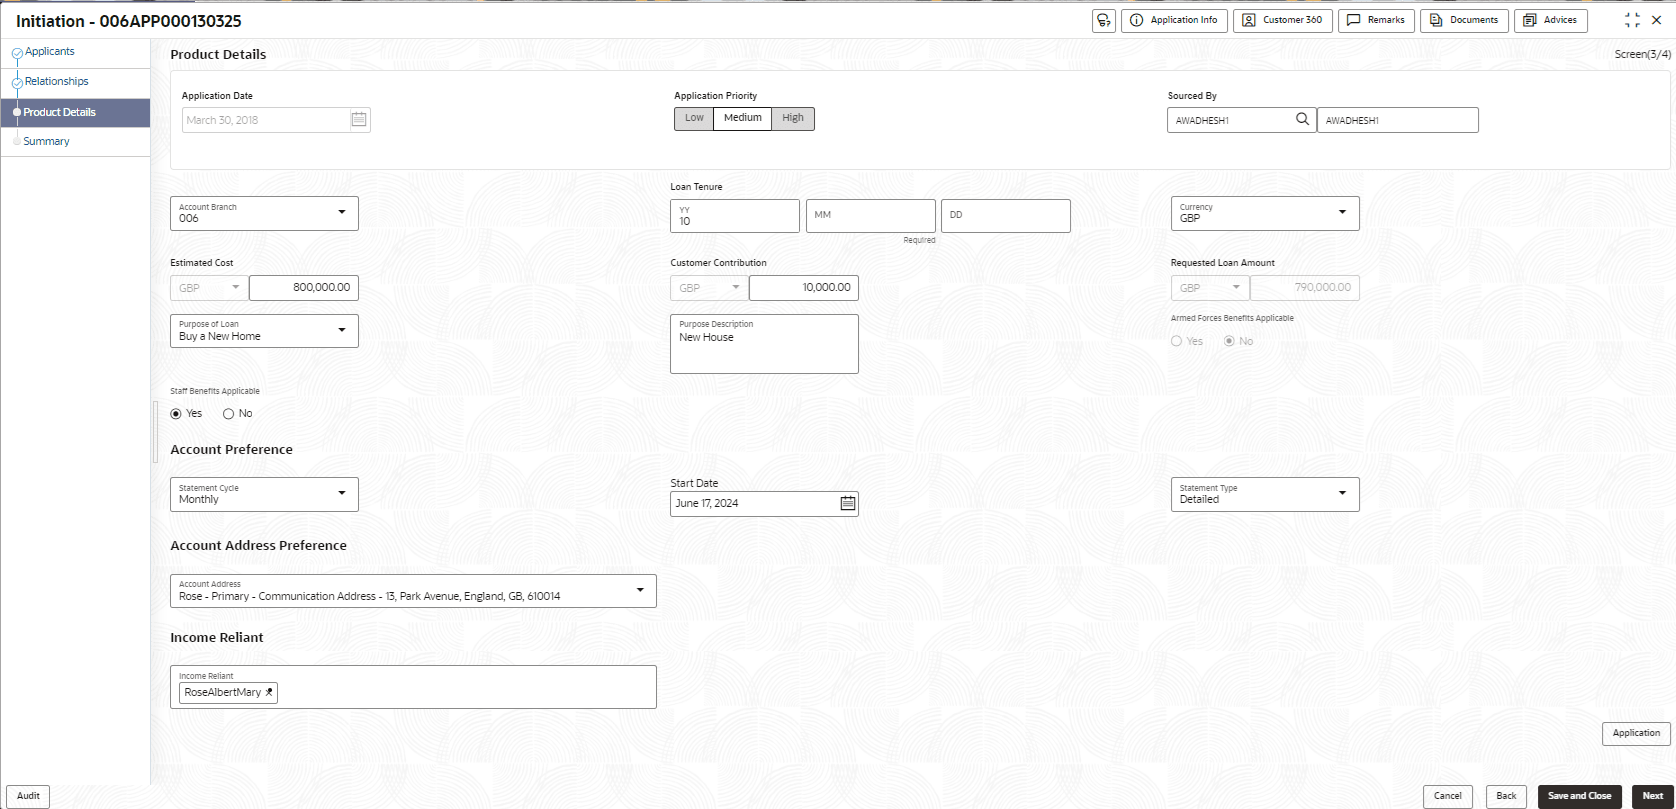Click the Save and Close button

[x=1579, y=796]
